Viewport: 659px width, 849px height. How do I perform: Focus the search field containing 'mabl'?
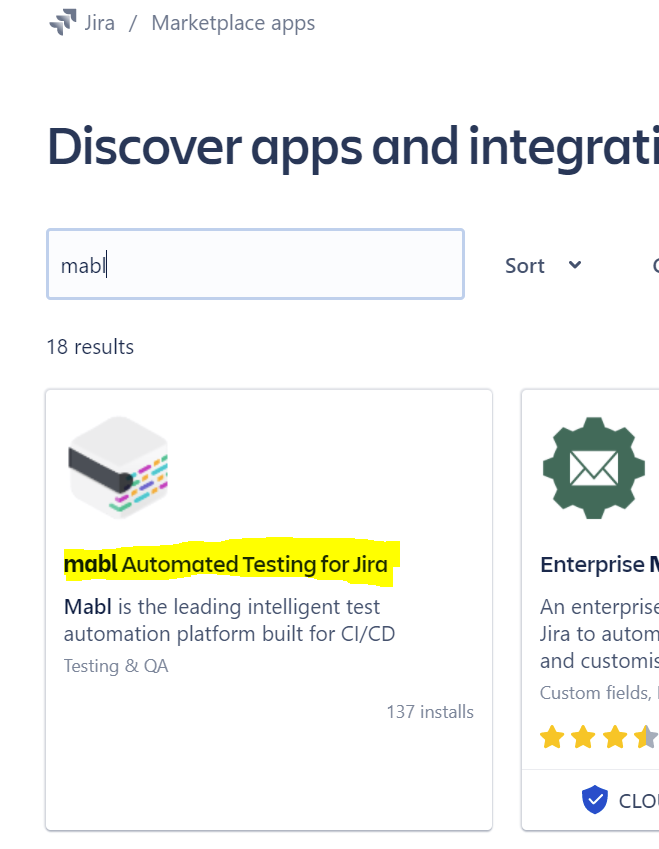pos(256,264)
